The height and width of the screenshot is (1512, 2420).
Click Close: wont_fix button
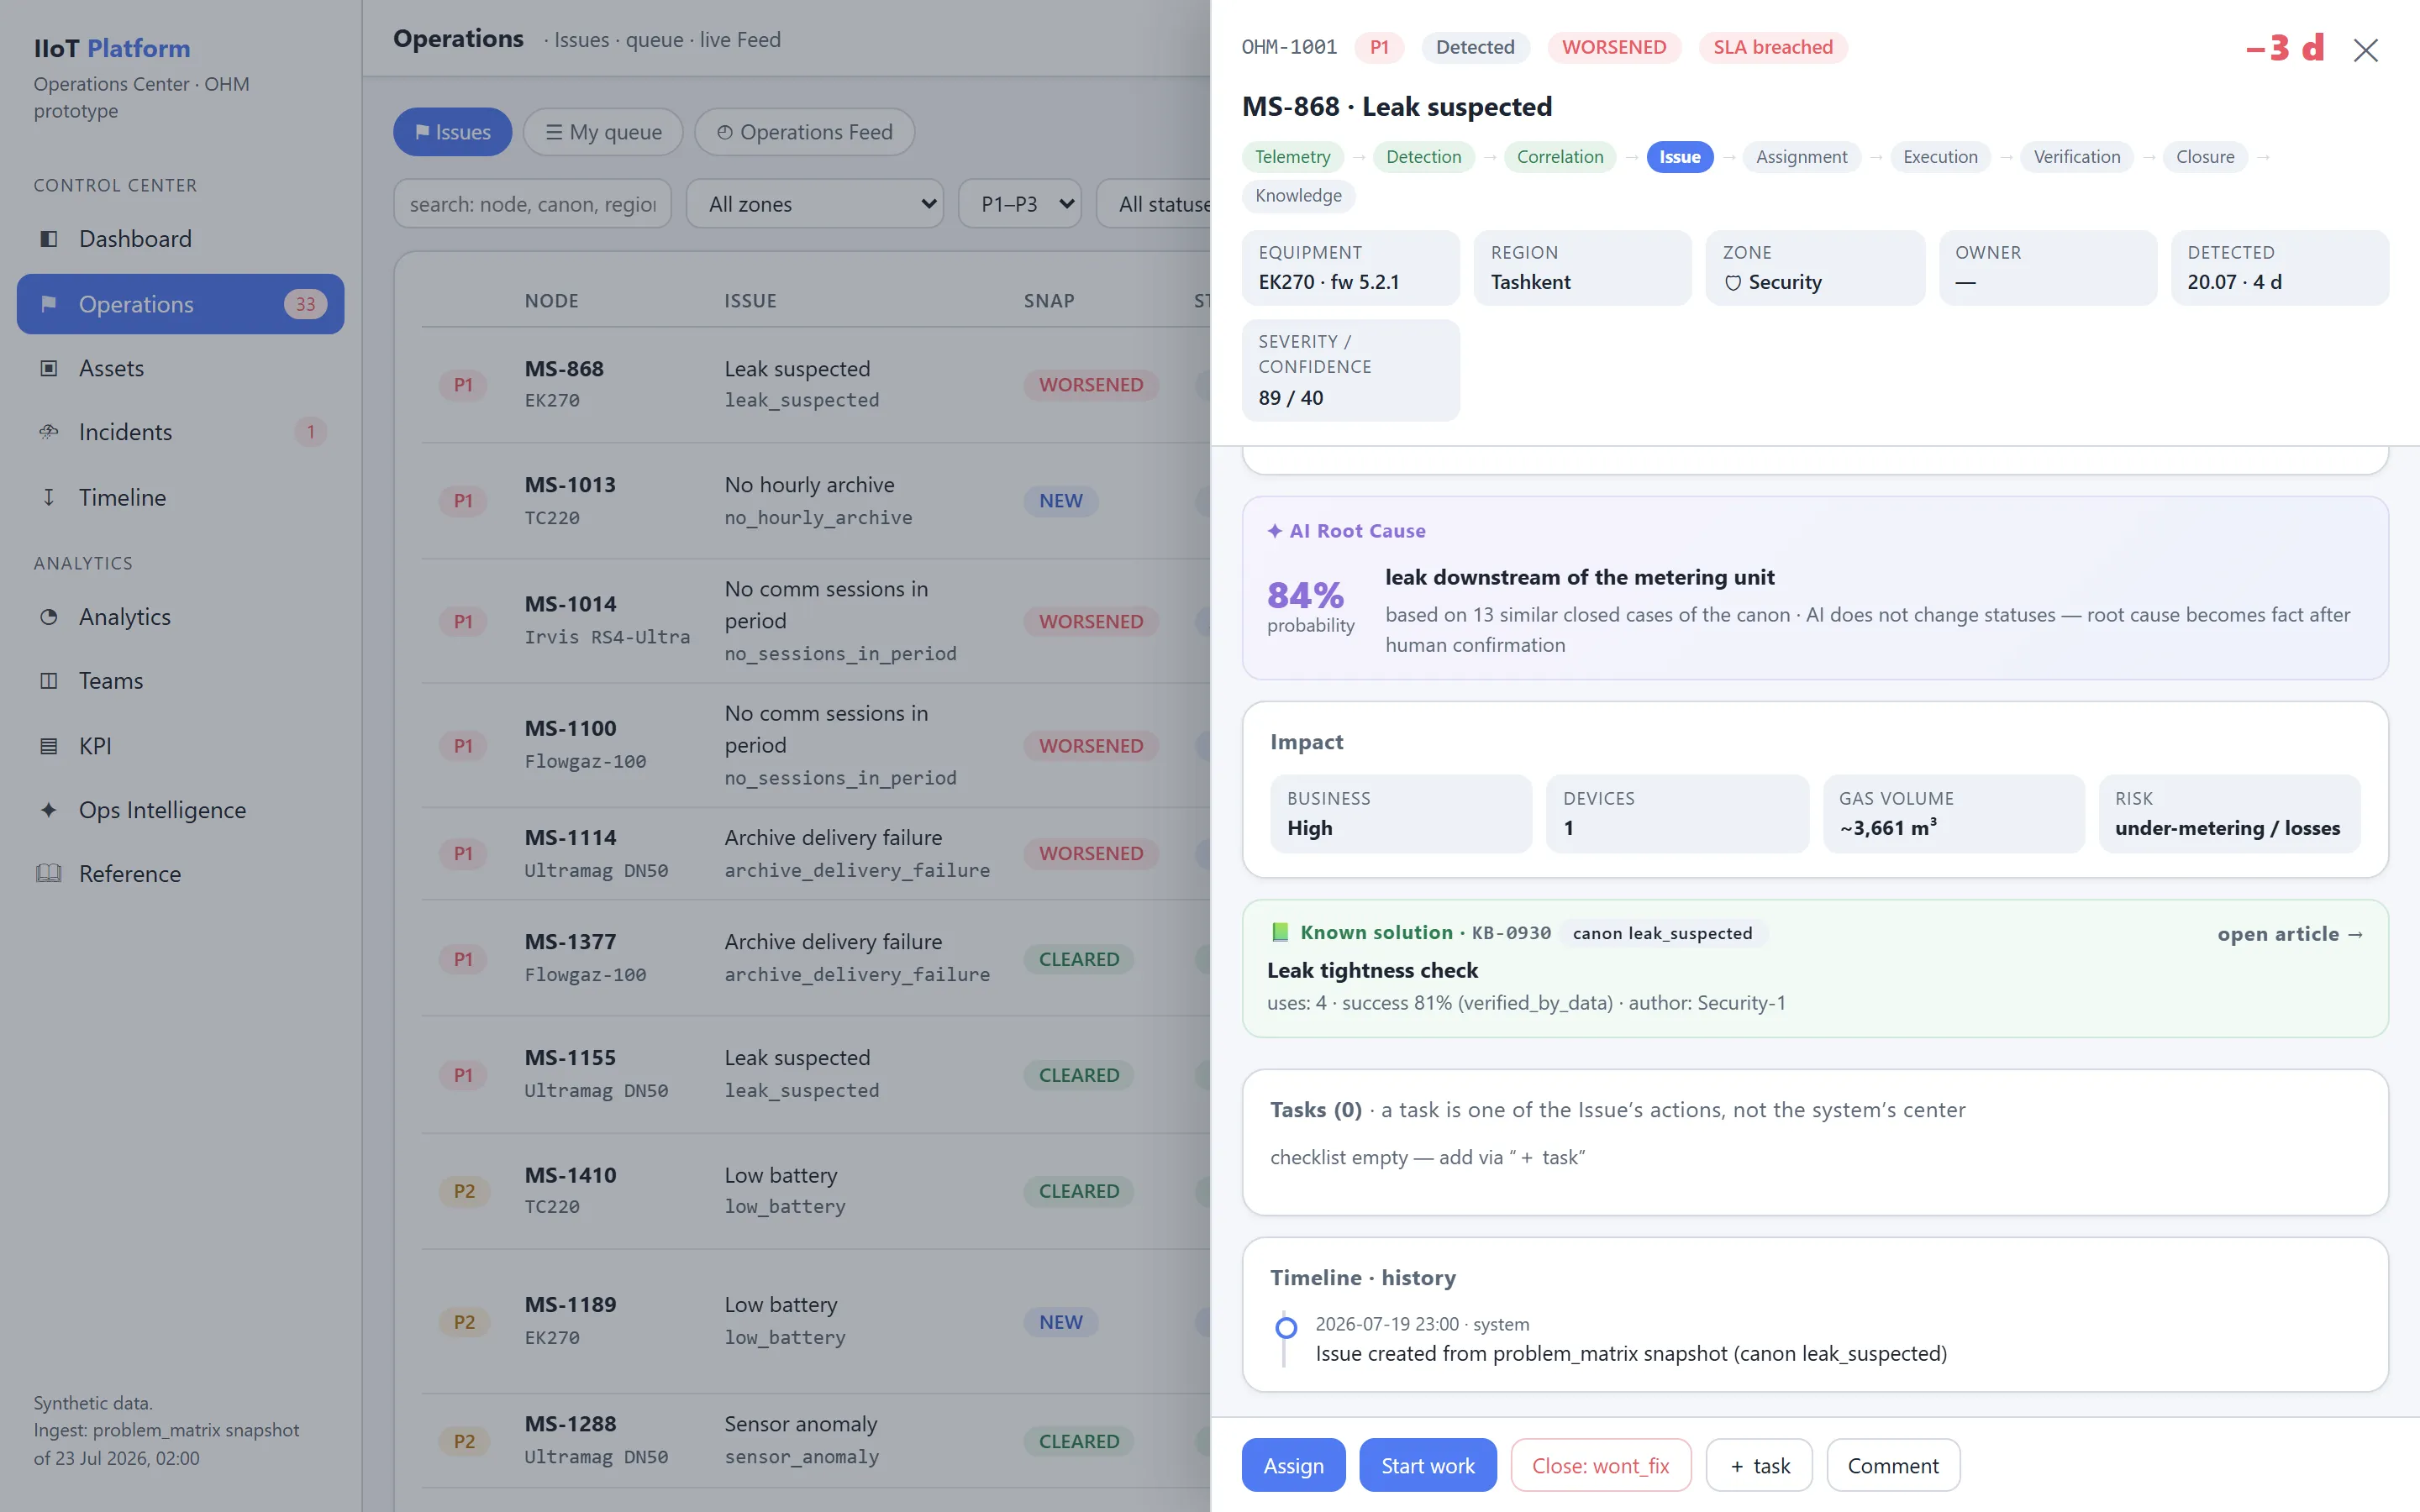click(1600, 1465)
